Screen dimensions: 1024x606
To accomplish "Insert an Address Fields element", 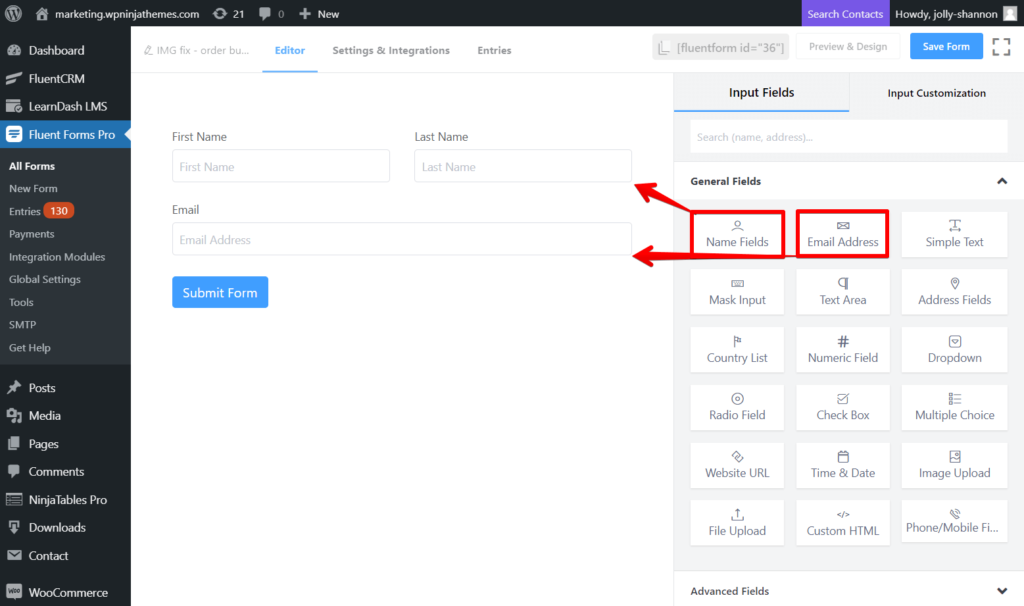I will click(954, 291).
